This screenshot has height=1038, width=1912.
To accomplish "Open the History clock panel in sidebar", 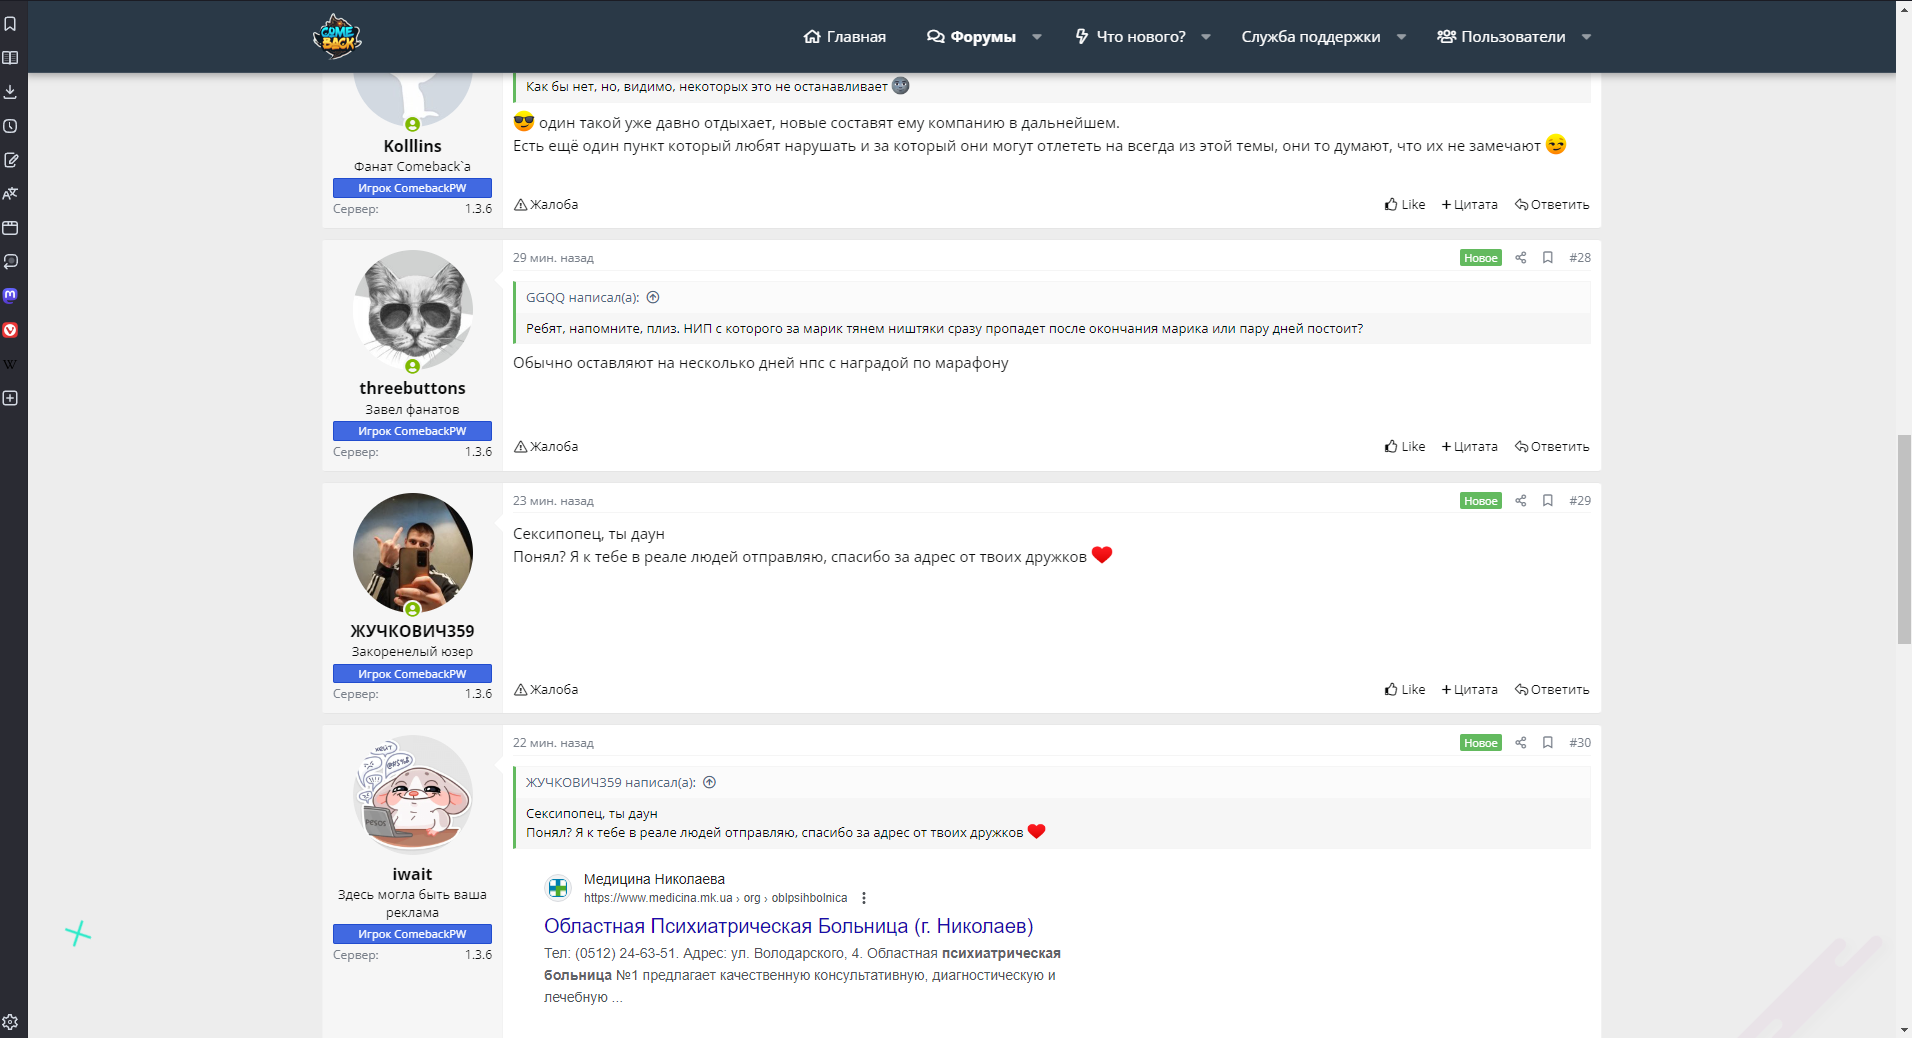I will click(x=10, y=126).
